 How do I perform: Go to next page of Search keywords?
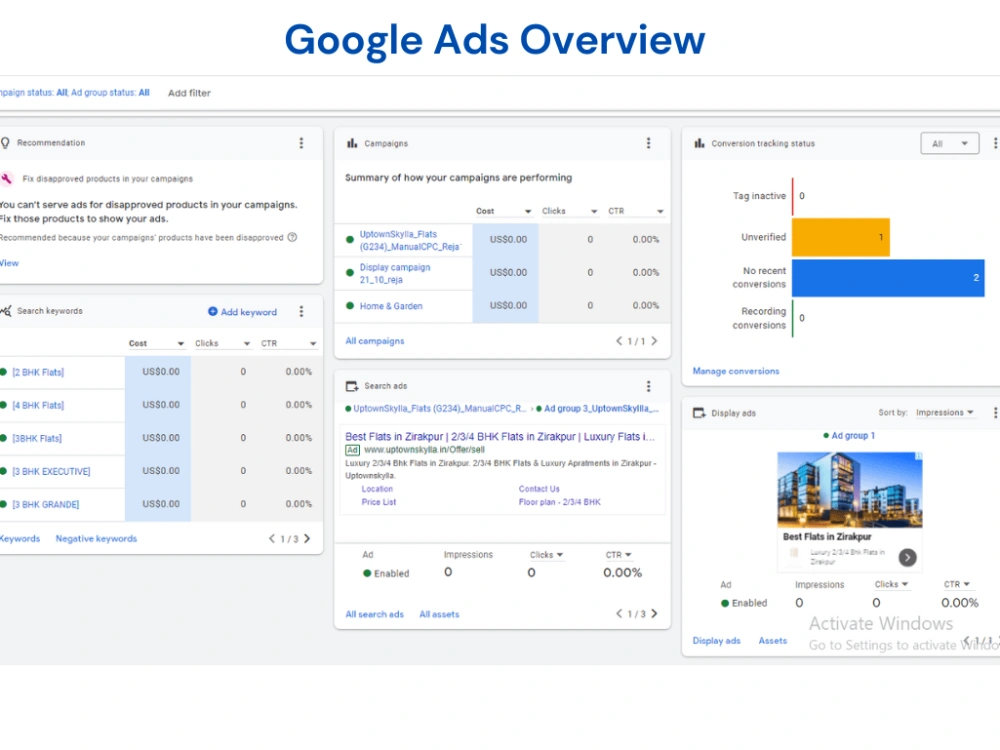click(x=307, y=538)
